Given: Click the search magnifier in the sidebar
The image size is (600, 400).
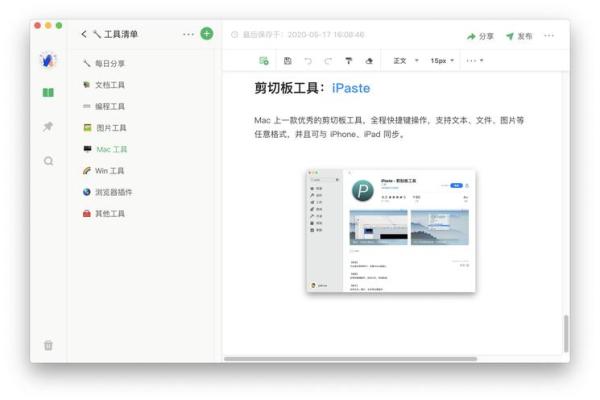Looking at the screenshot, I should 48,160.
